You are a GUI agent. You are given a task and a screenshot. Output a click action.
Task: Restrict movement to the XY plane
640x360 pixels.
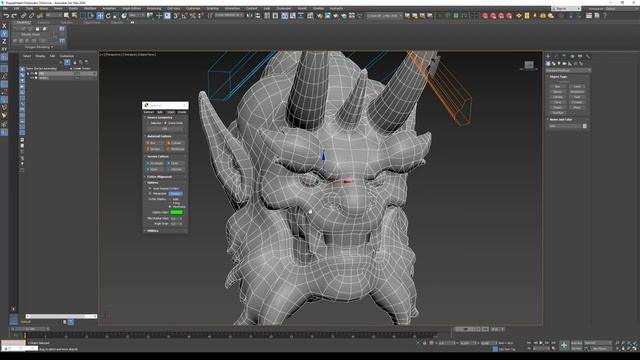(4, 49)
